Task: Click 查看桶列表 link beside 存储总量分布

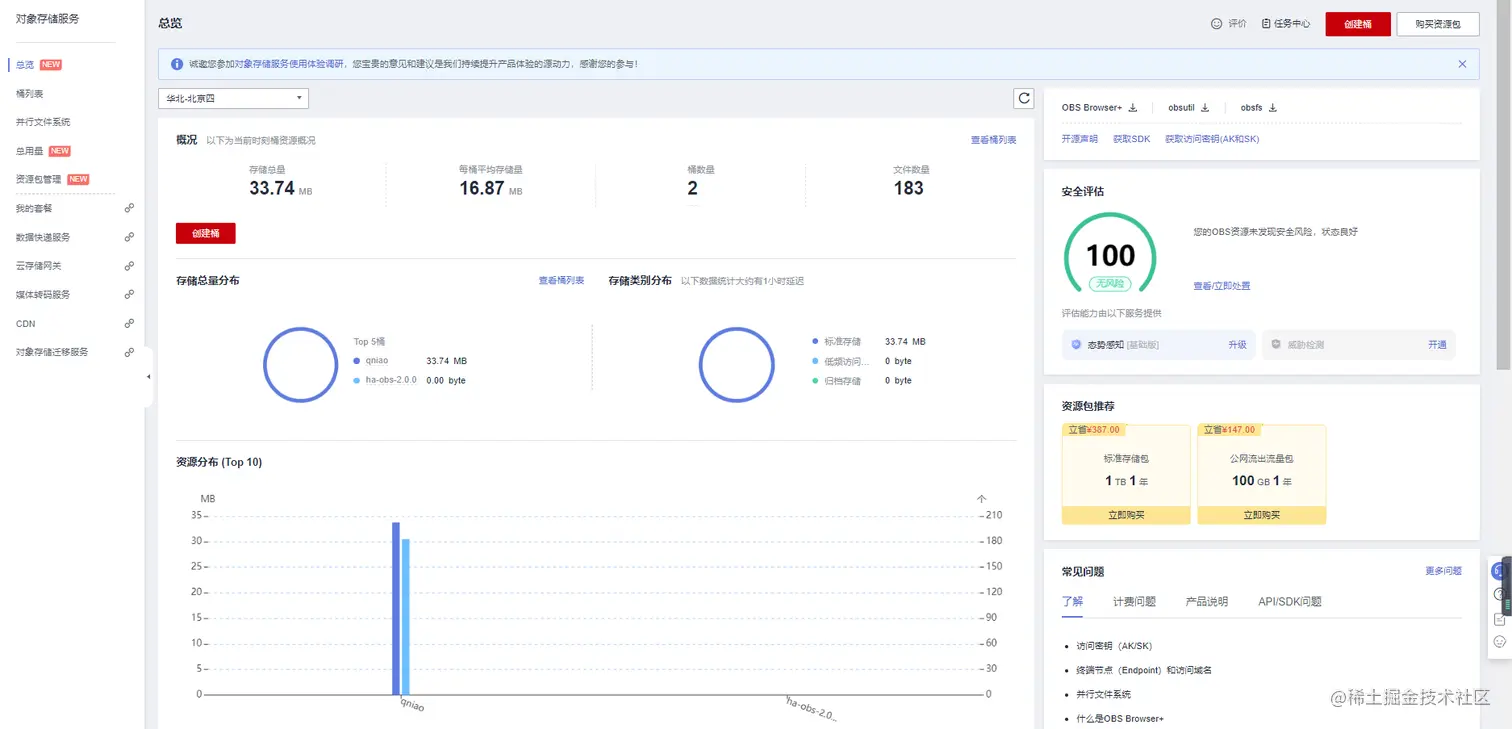Action: point(561,281)
